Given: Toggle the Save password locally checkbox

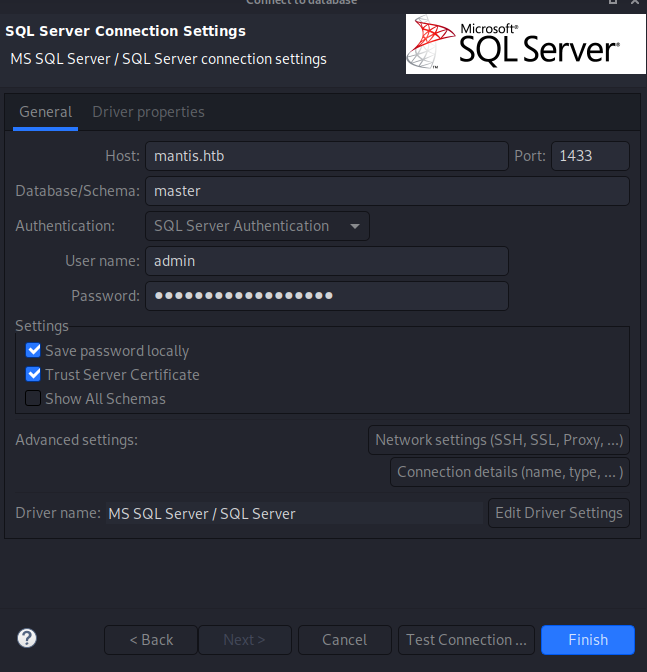Looking at the screenshot, I should (x=34, y=351).
